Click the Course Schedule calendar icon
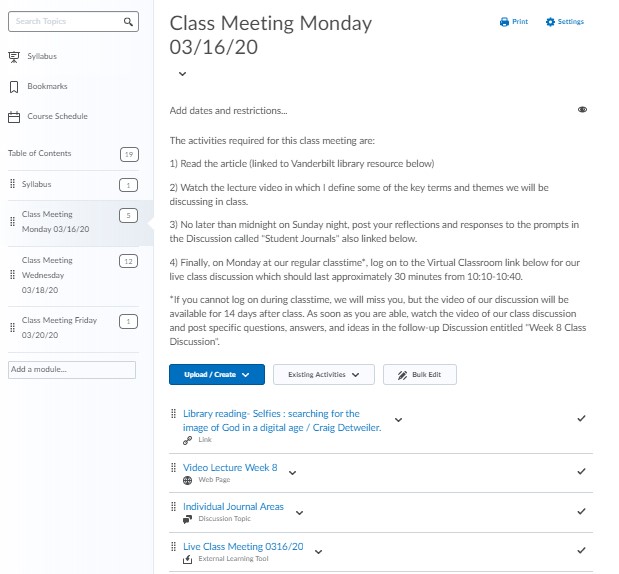 pyautogui.click(x=13, y=117)
